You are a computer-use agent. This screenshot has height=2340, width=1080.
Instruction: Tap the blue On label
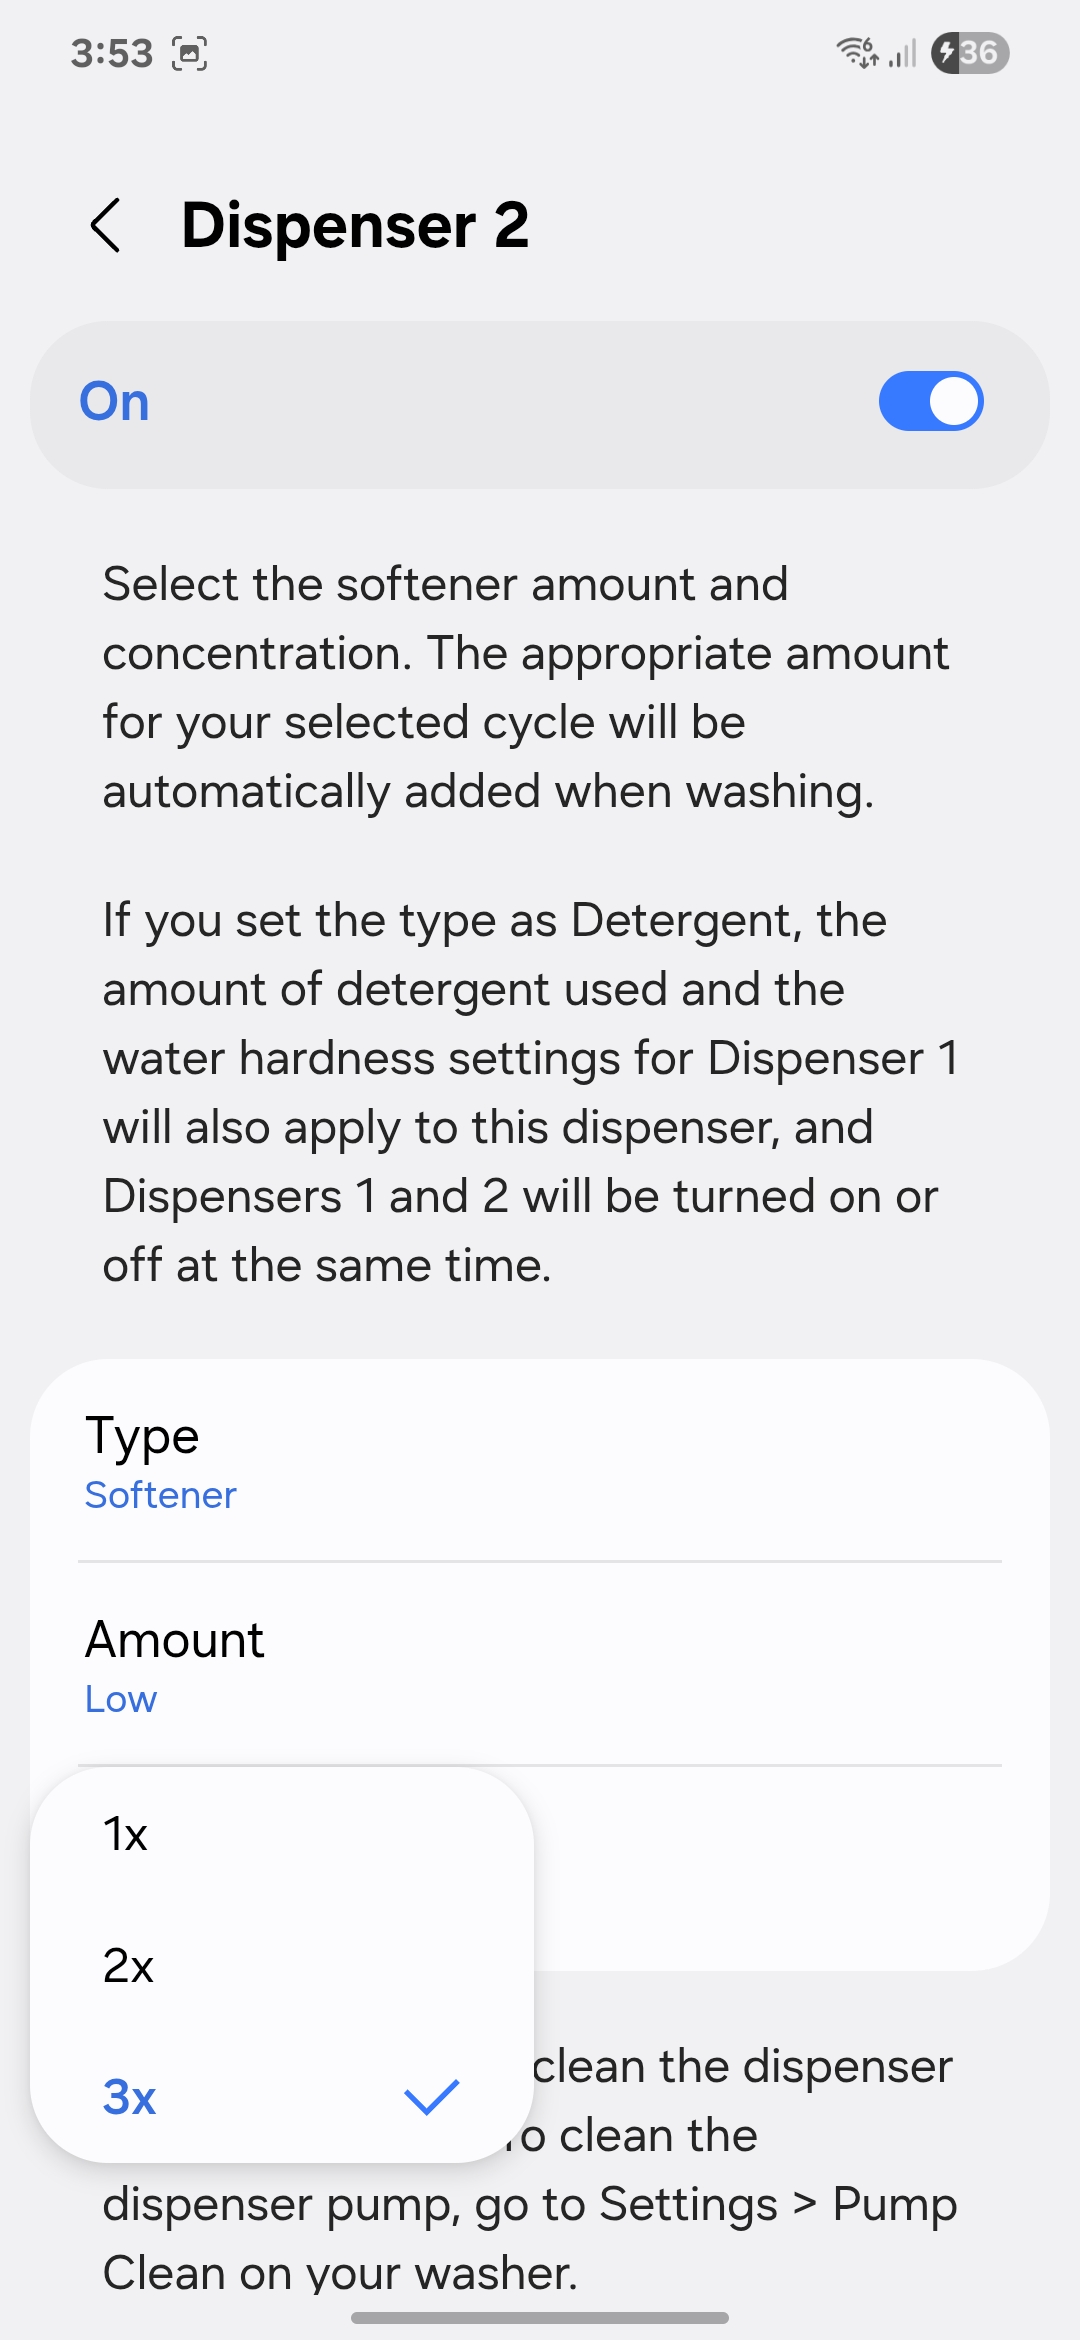(x=115, y=402)
